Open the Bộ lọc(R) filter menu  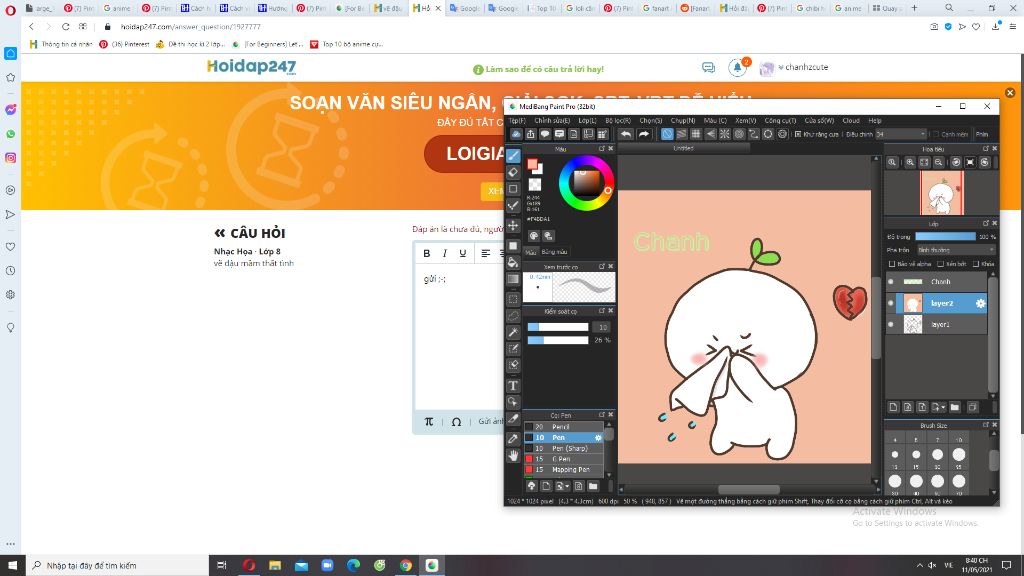(618, 120)
